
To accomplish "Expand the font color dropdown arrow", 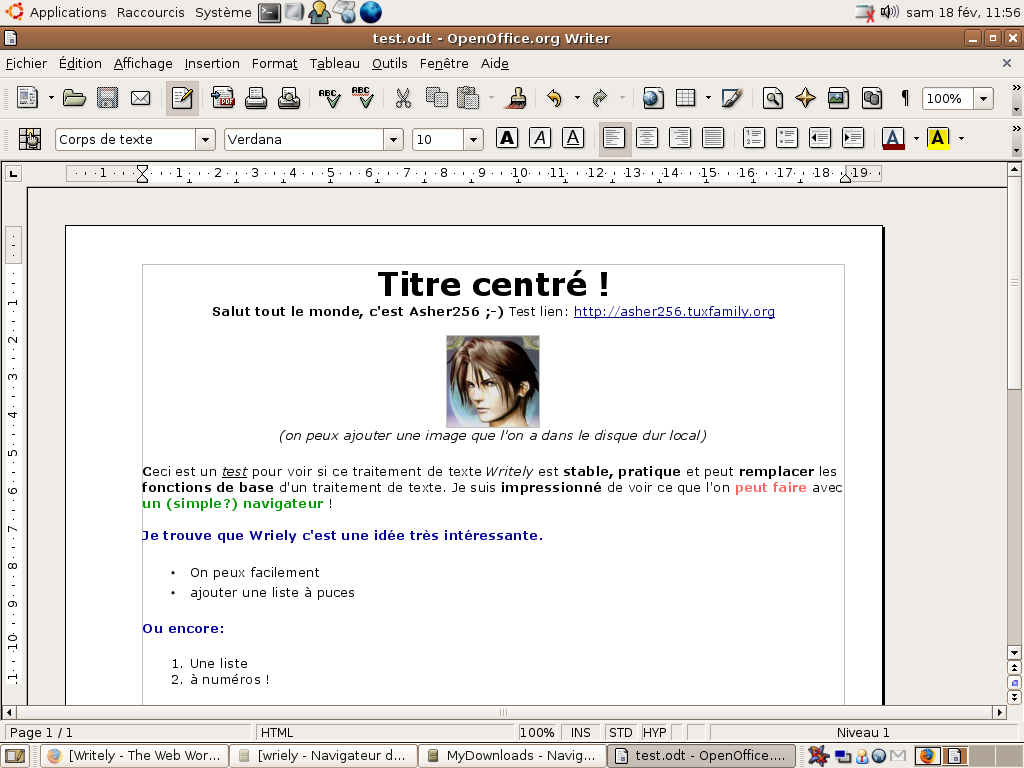I will tap(916, 138).
